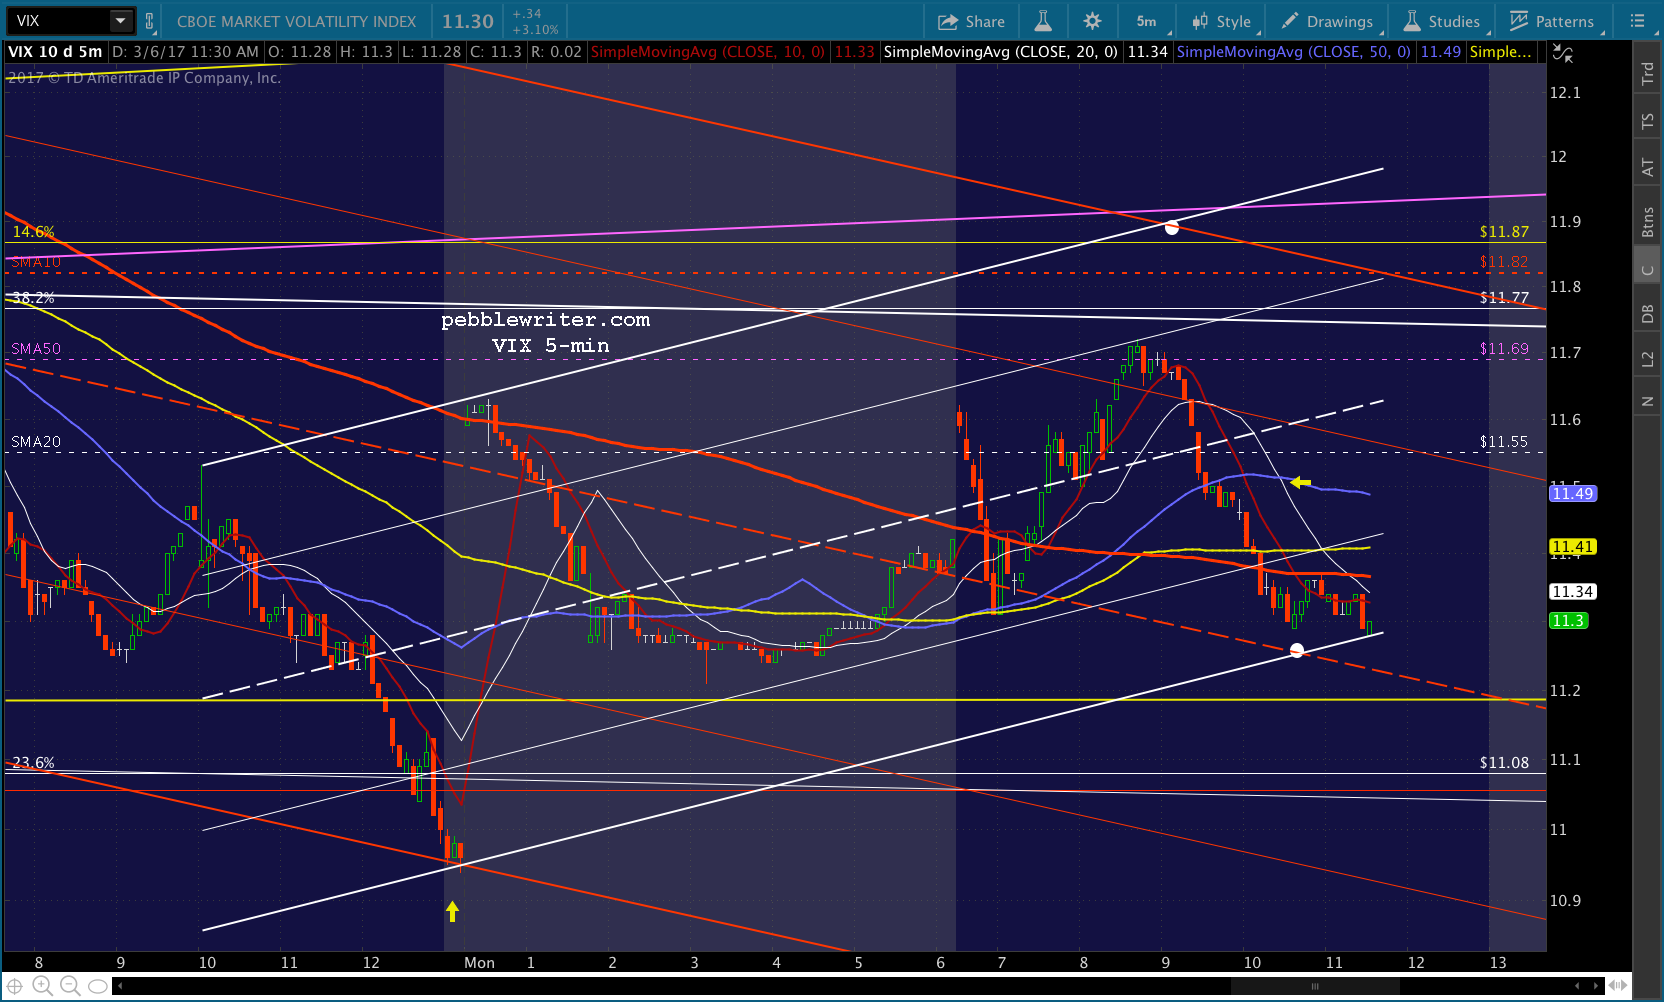Click the SimpleMovingAvg (CLOSE, 50, 0) label
The image size is (1664, 1002).
click(x=1292, y=52)
